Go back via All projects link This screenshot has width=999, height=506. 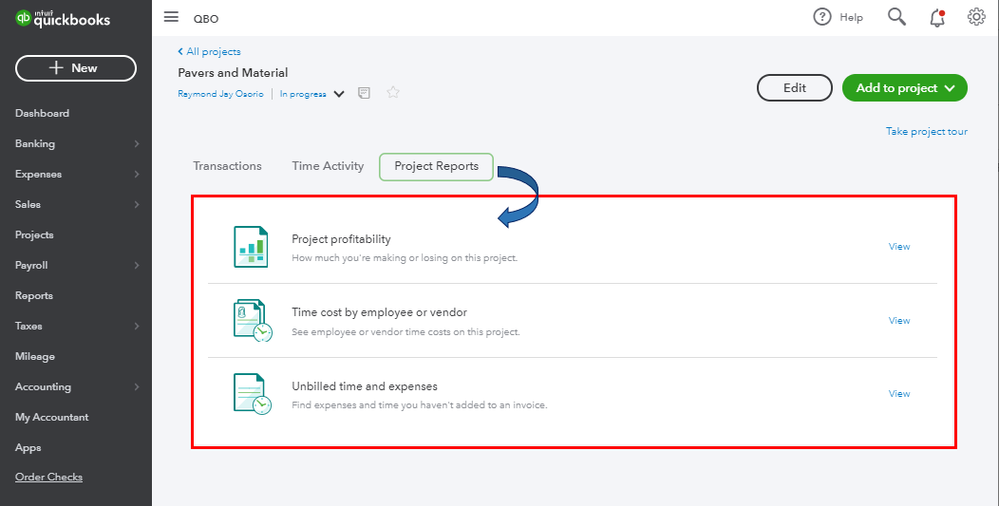coord(209,51)
